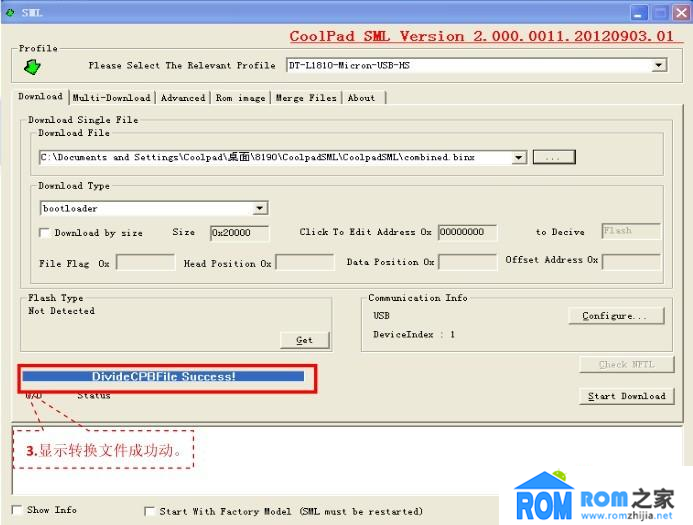Click the browse (...) file button
Viewport: 693px width, 525px height.
pos(554,157)
